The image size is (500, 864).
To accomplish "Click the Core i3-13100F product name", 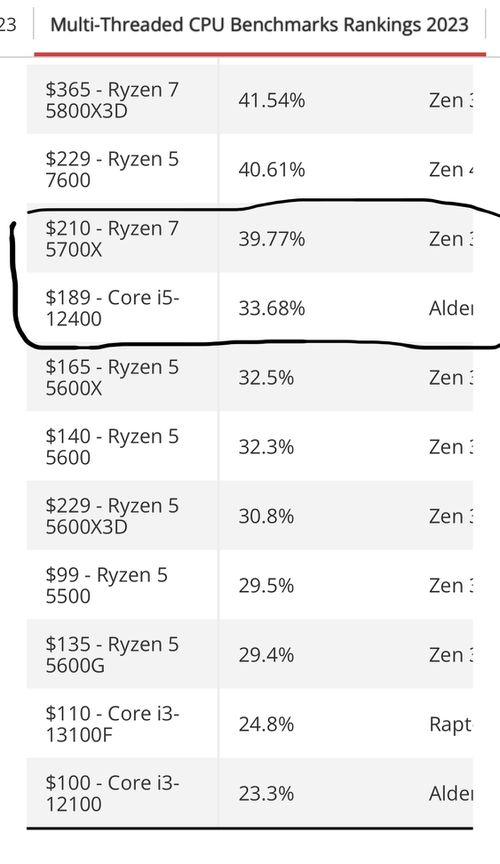I will (x=112, y=724).
